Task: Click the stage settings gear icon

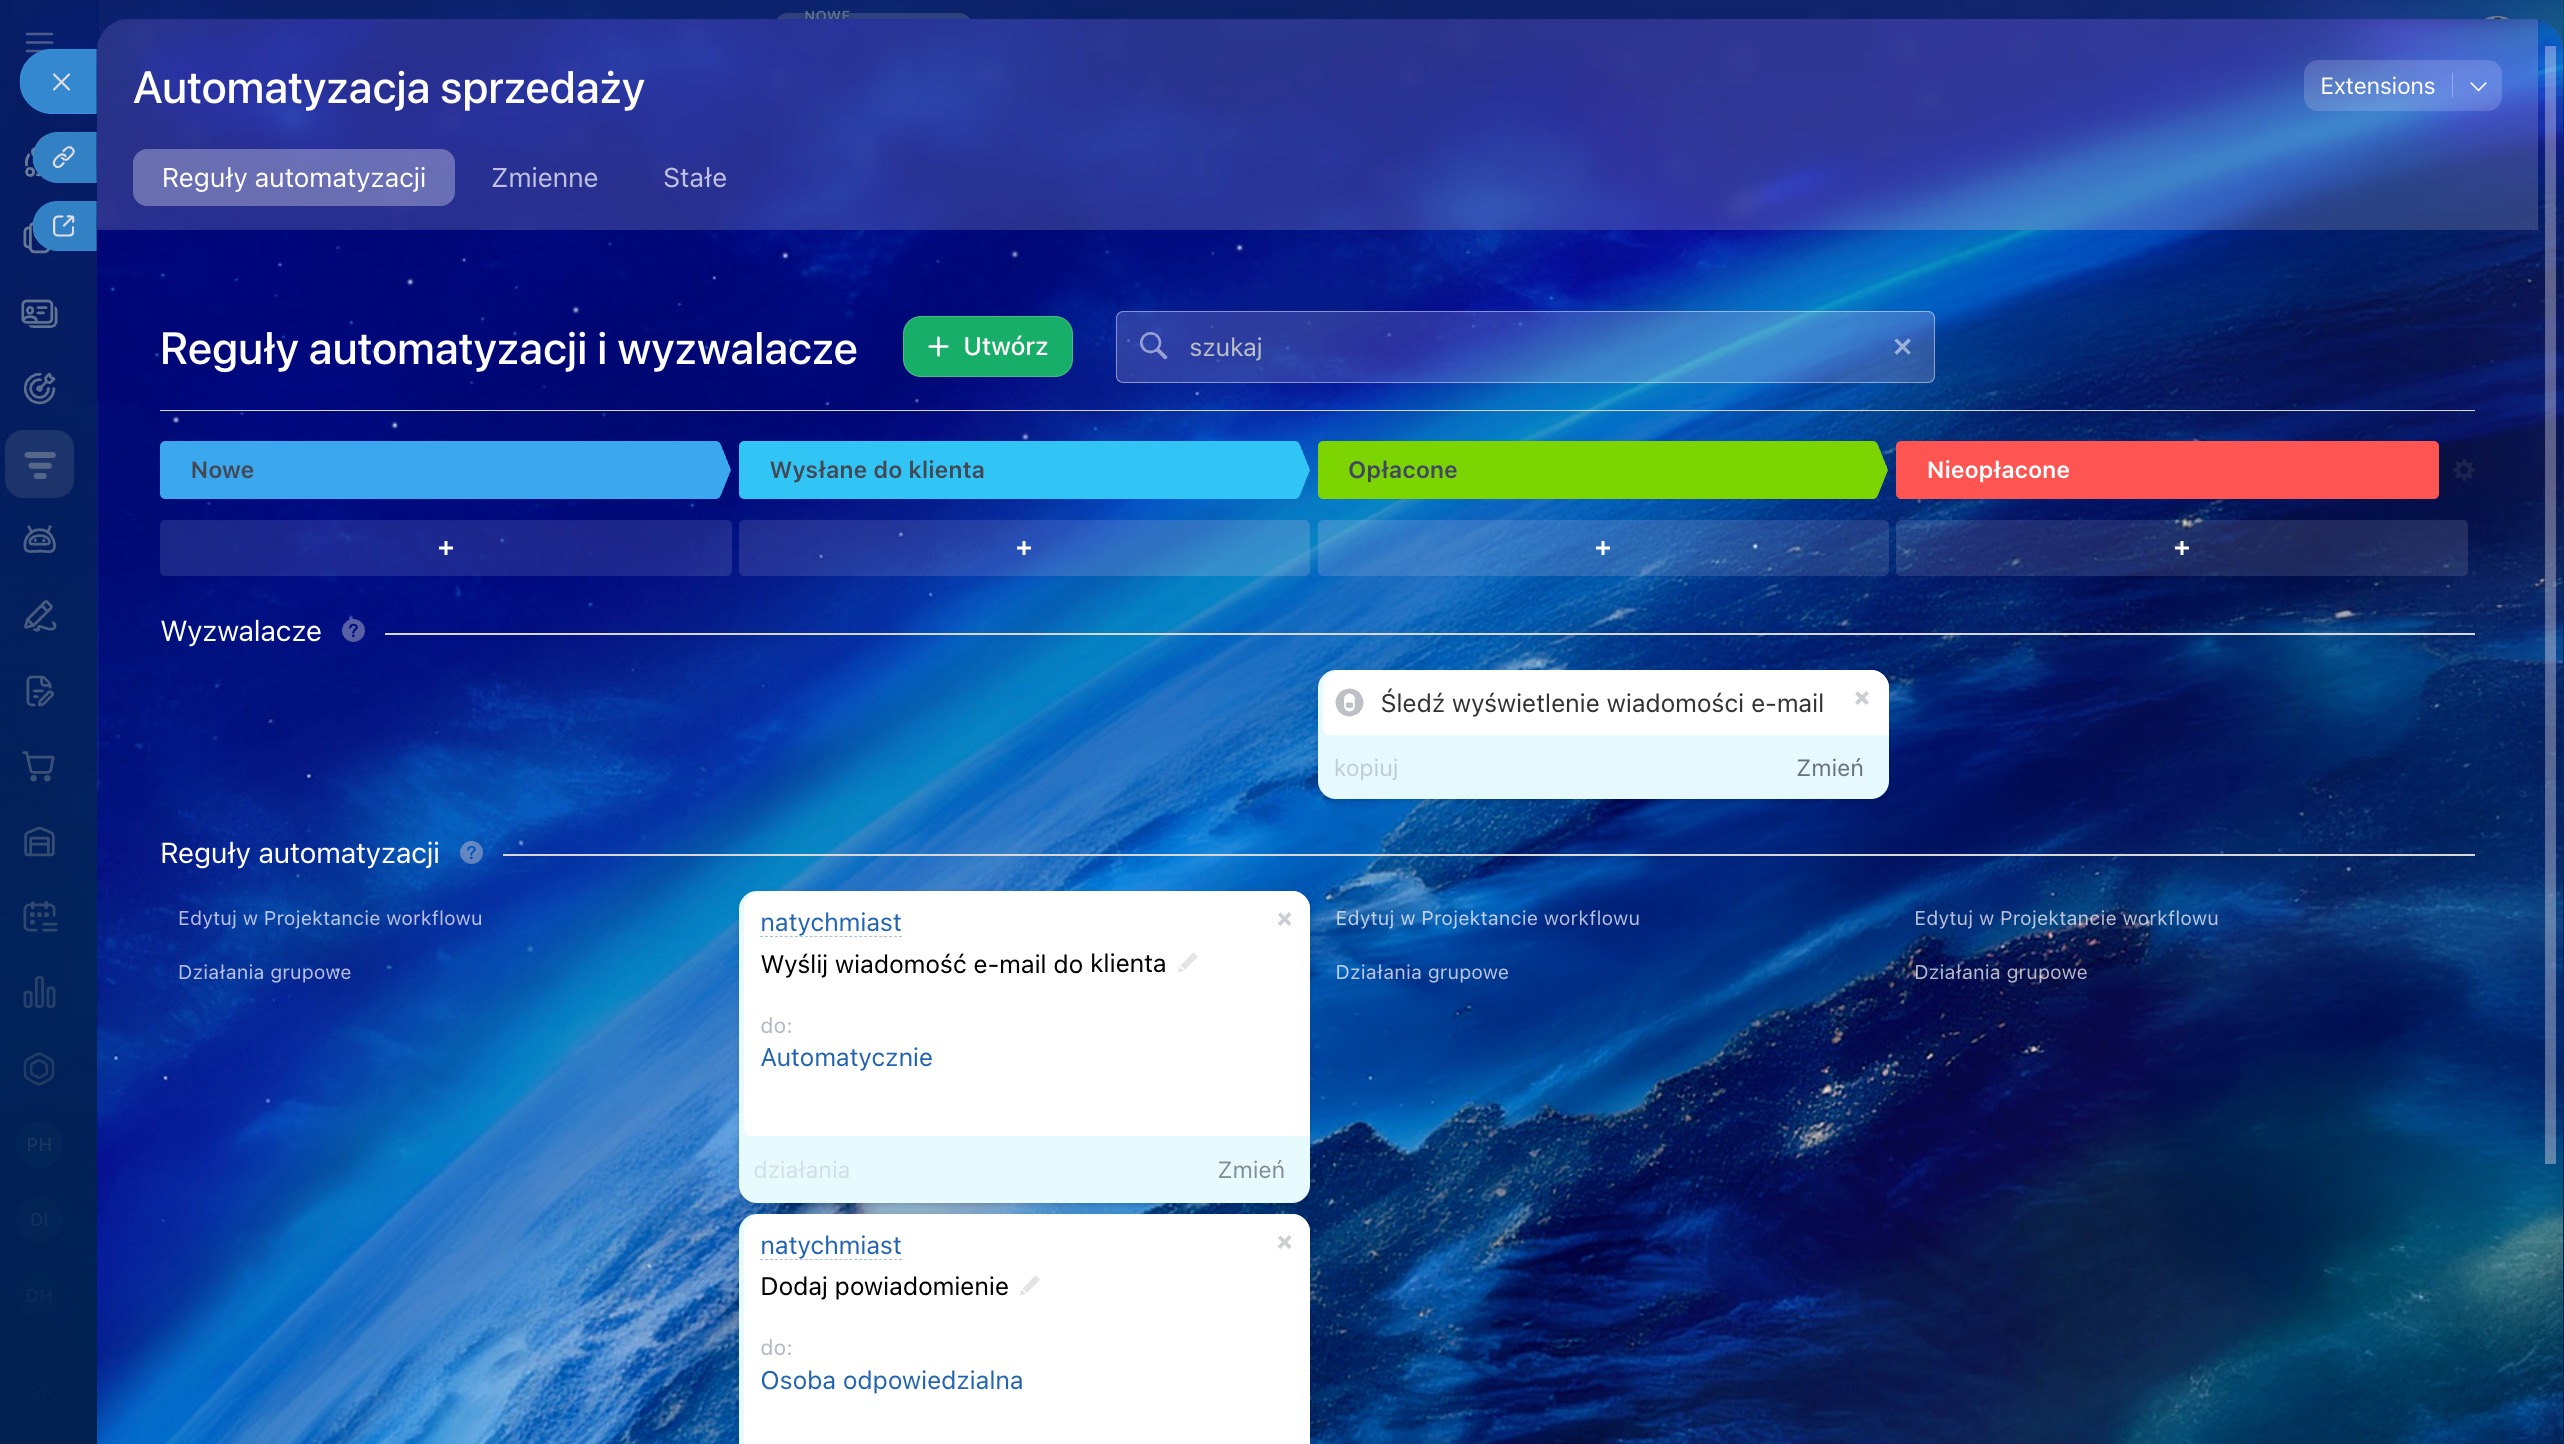Action: pyautogui.click(x=2463, y=470)
